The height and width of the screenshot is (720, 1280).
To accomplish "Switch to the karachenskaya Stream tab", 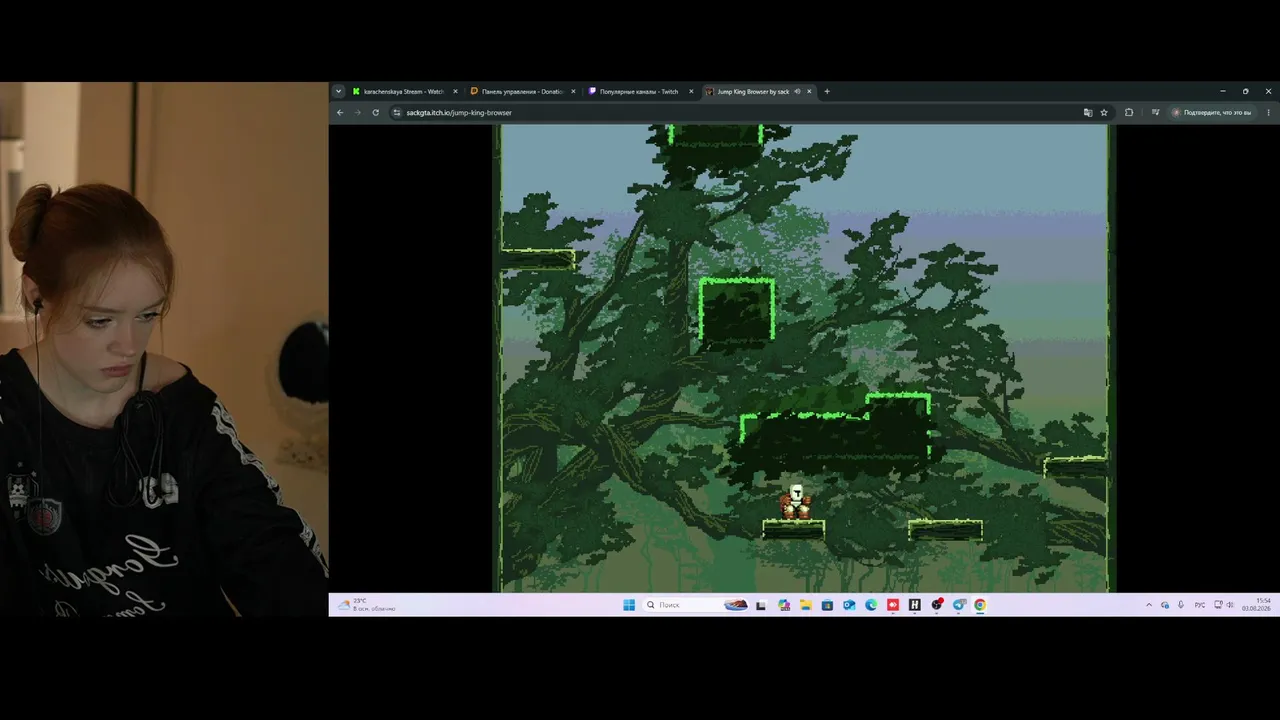I will [x=405, y=91].
